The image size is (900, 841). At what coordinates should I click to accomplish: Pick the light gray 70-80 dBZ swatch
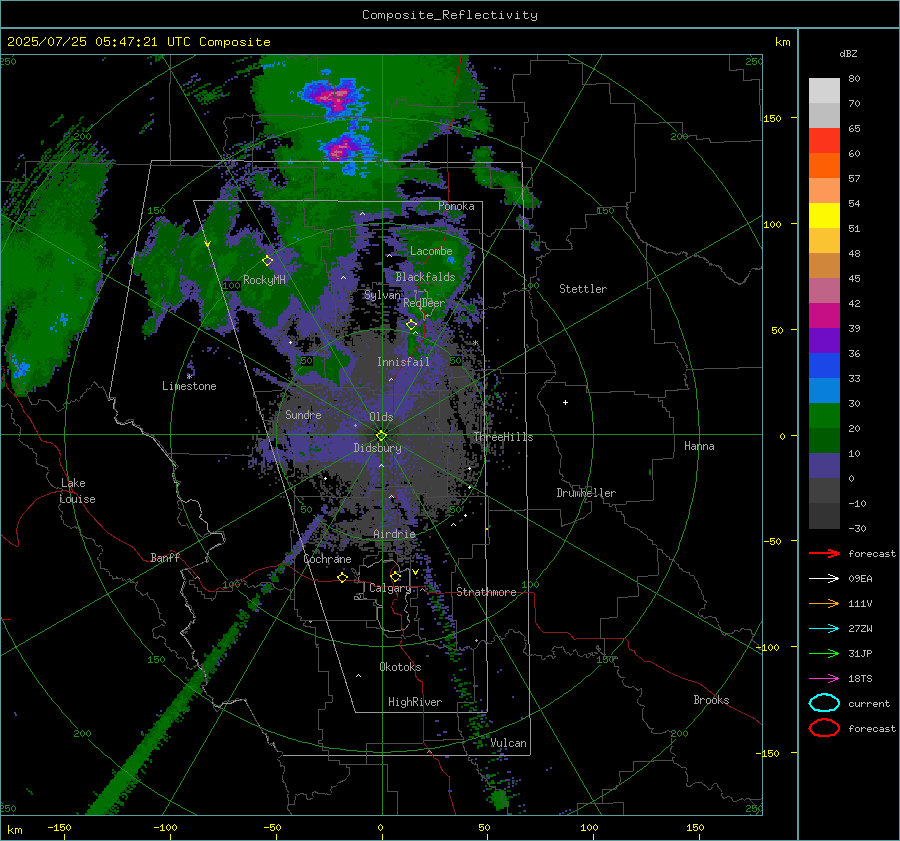(824, 91)
